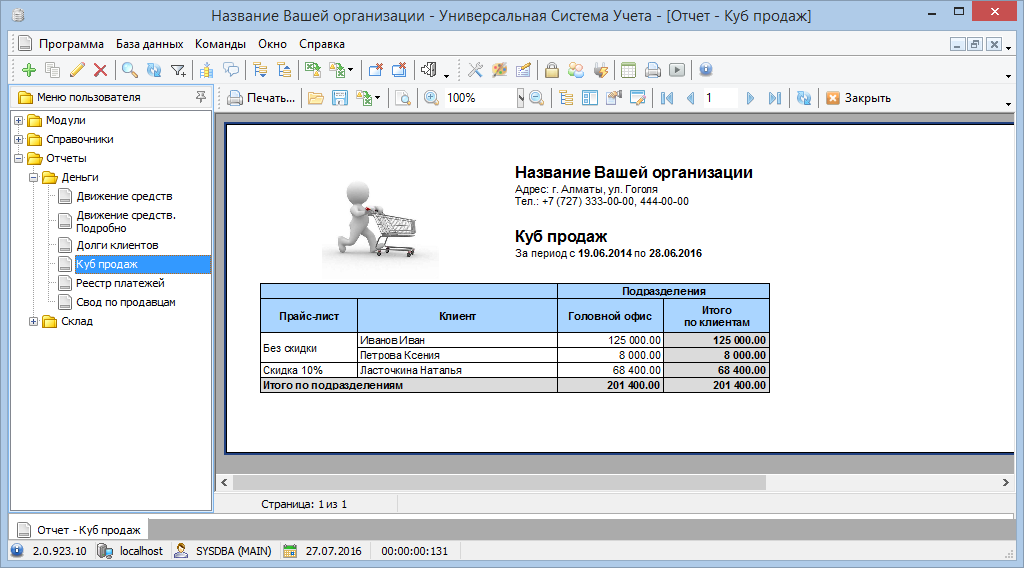1024x568 pixels.
Task: Expand the Склад folder node
Action: (x=34, y=321)
